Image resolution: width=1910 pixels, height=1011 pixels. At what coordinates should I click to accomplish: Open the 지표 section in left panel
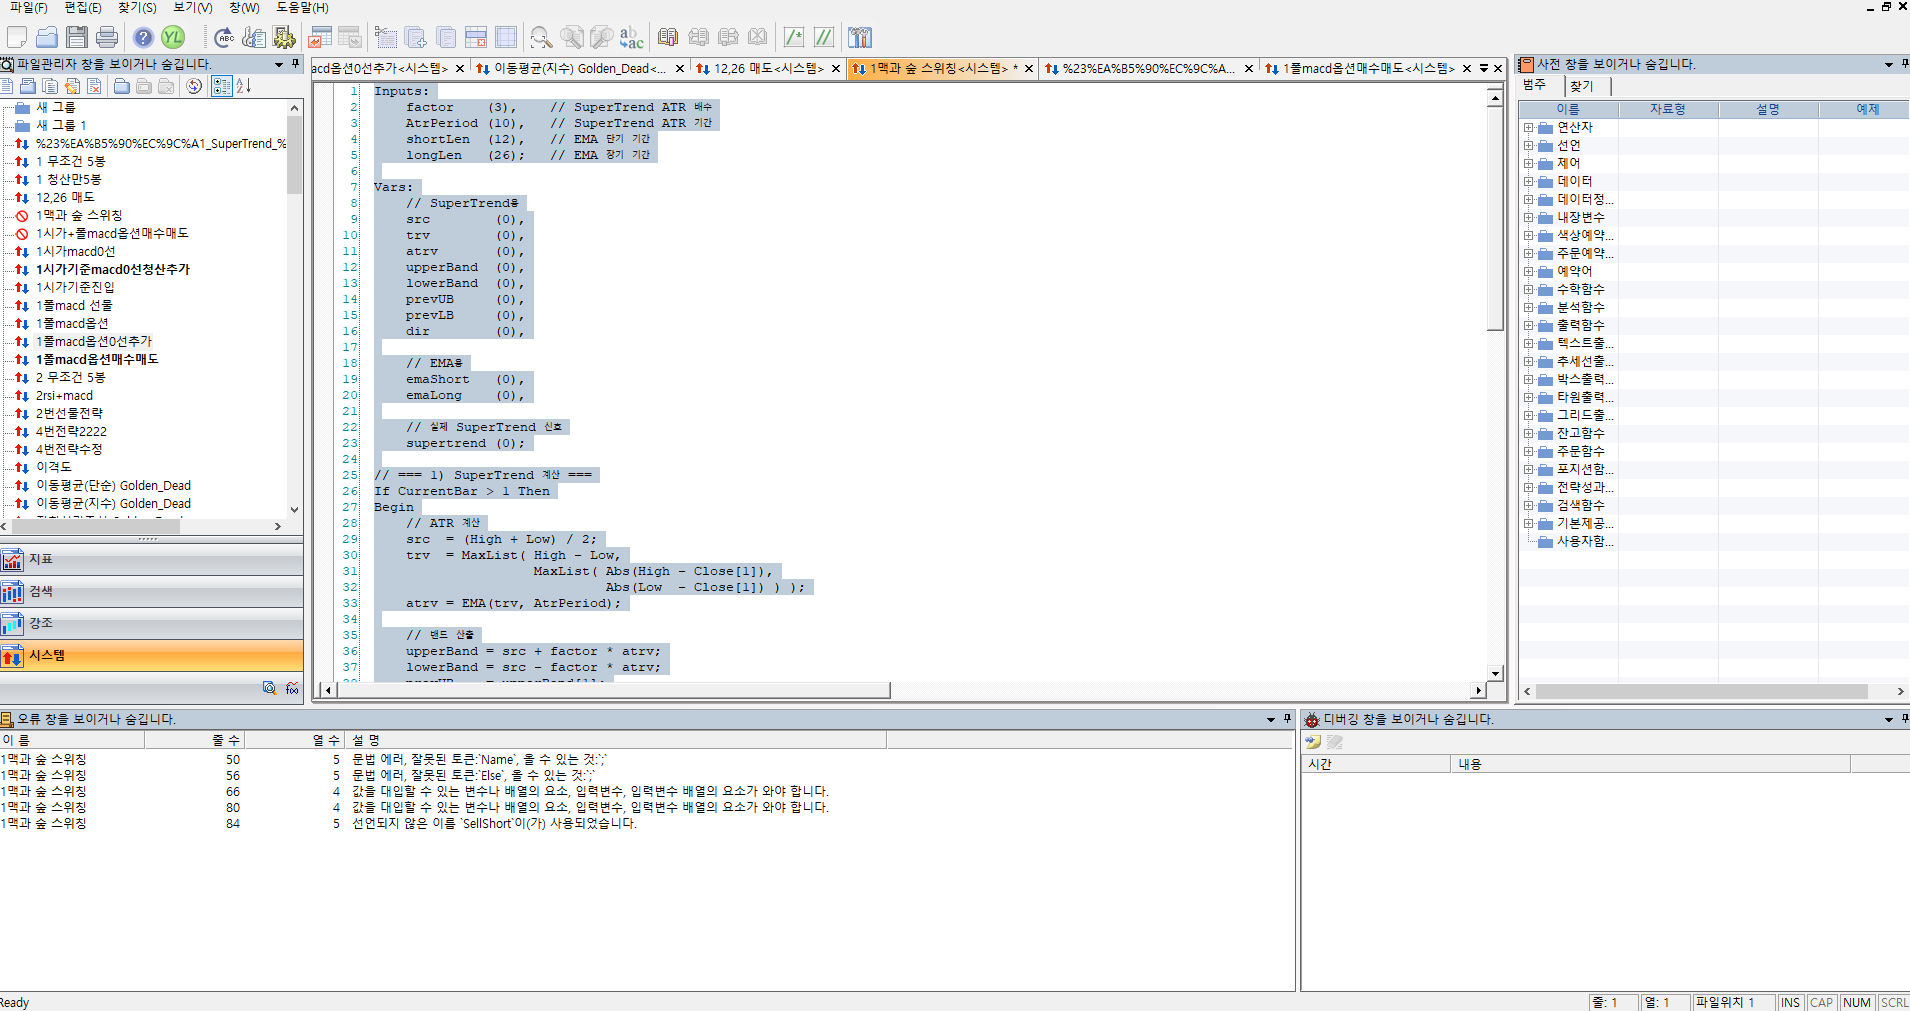[152, 559]
